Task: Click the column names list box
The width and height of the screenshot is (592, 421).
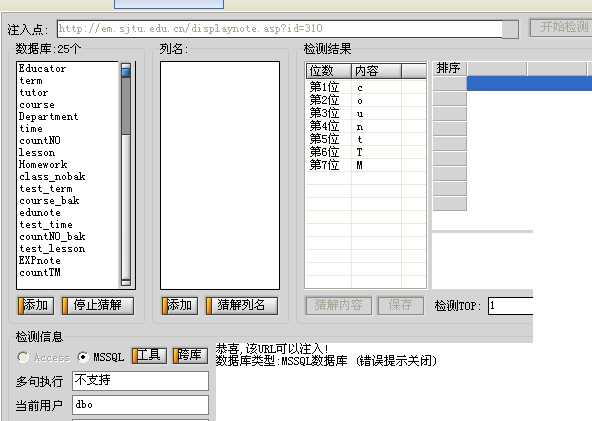Action: (x=220, y=176)
